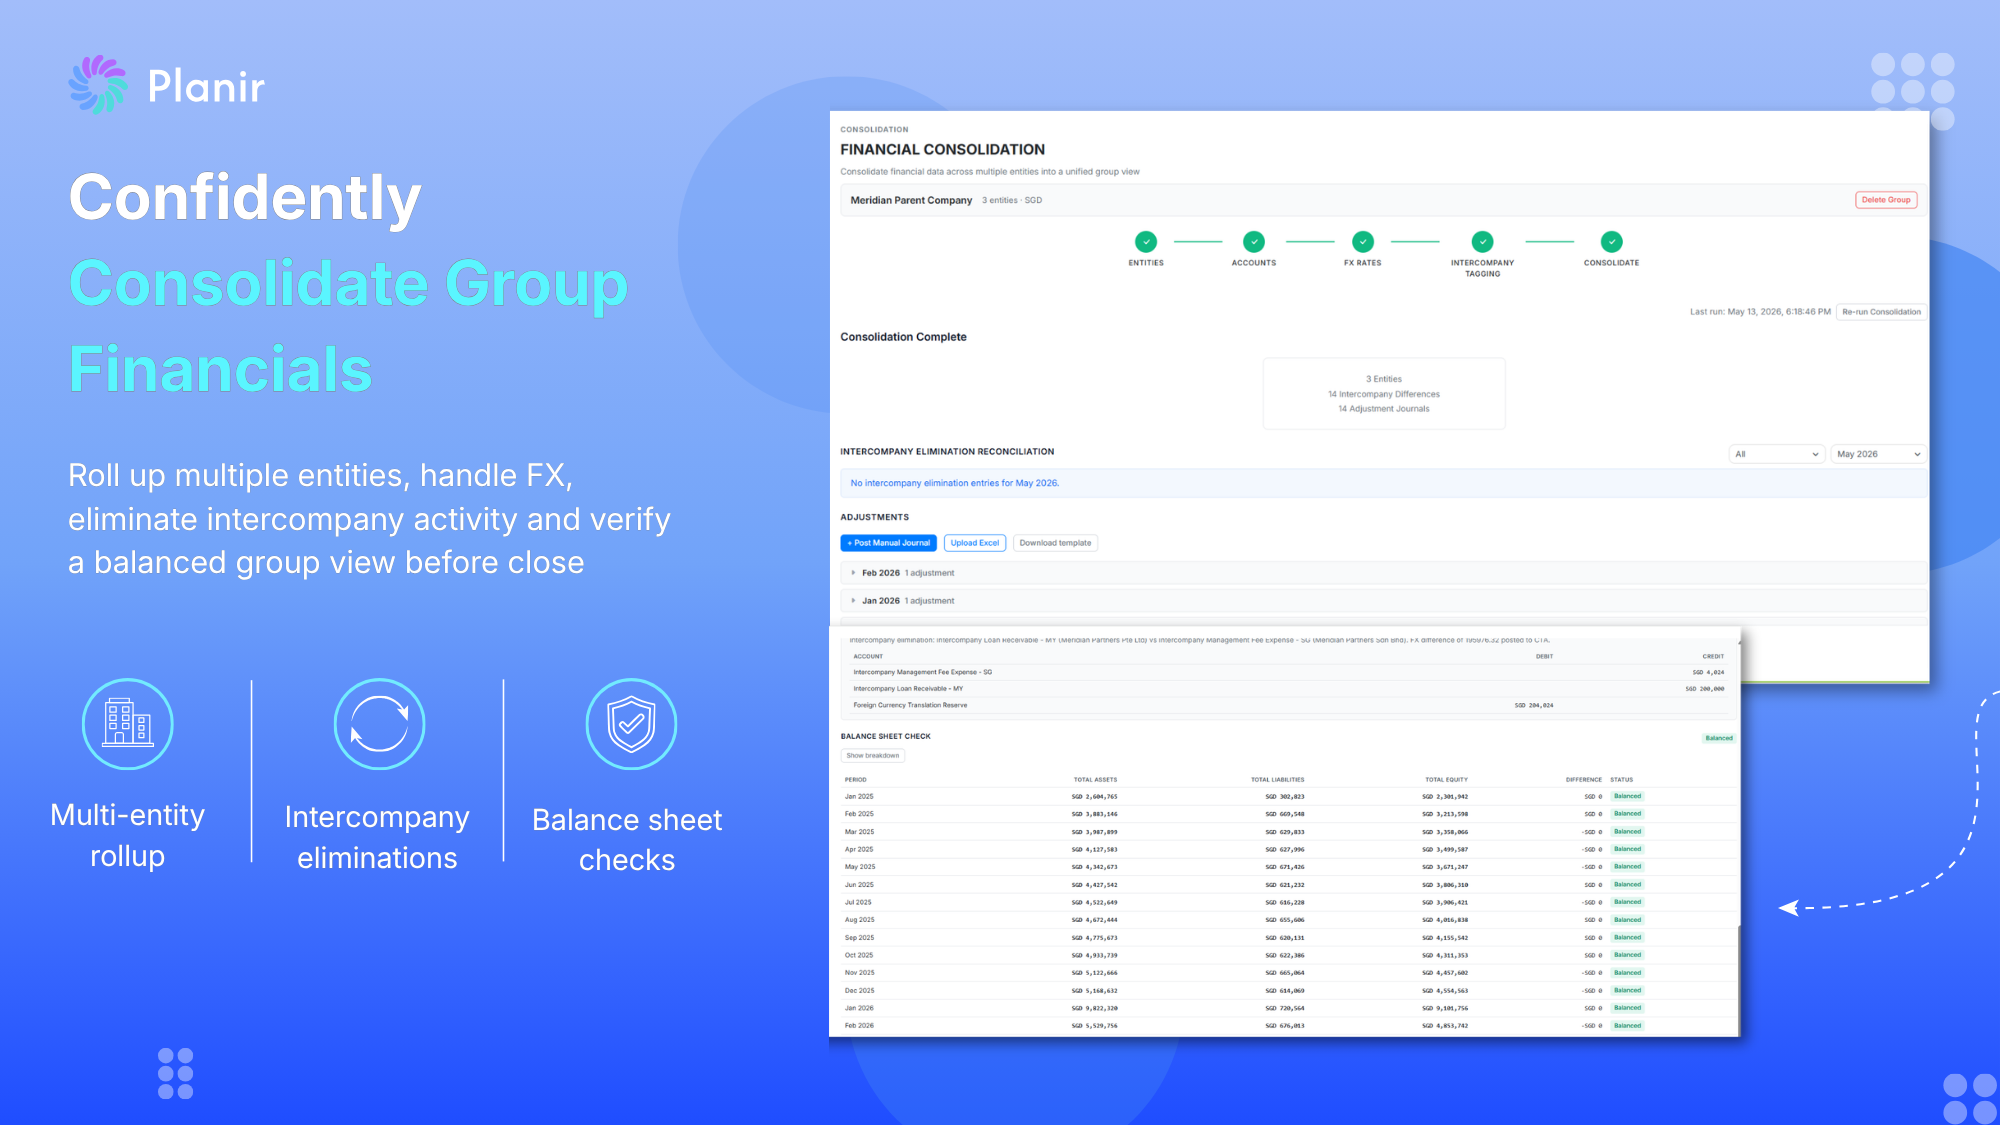This screenshot has height=1125, width=2000.
Task: Select the Aug 2025 period cell
Action: (x=860, y=920)
